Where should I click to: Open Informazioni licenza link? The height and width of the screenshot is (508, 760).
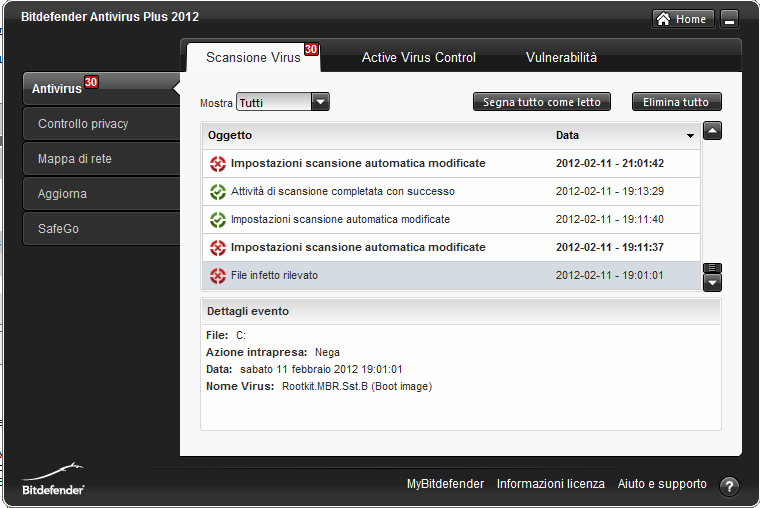click(551, 484)
